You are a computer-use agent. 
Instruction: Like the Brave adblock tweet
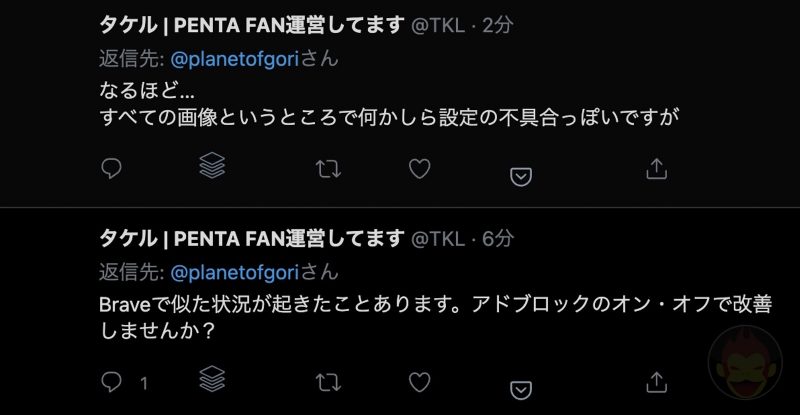(x=421, y=381)
